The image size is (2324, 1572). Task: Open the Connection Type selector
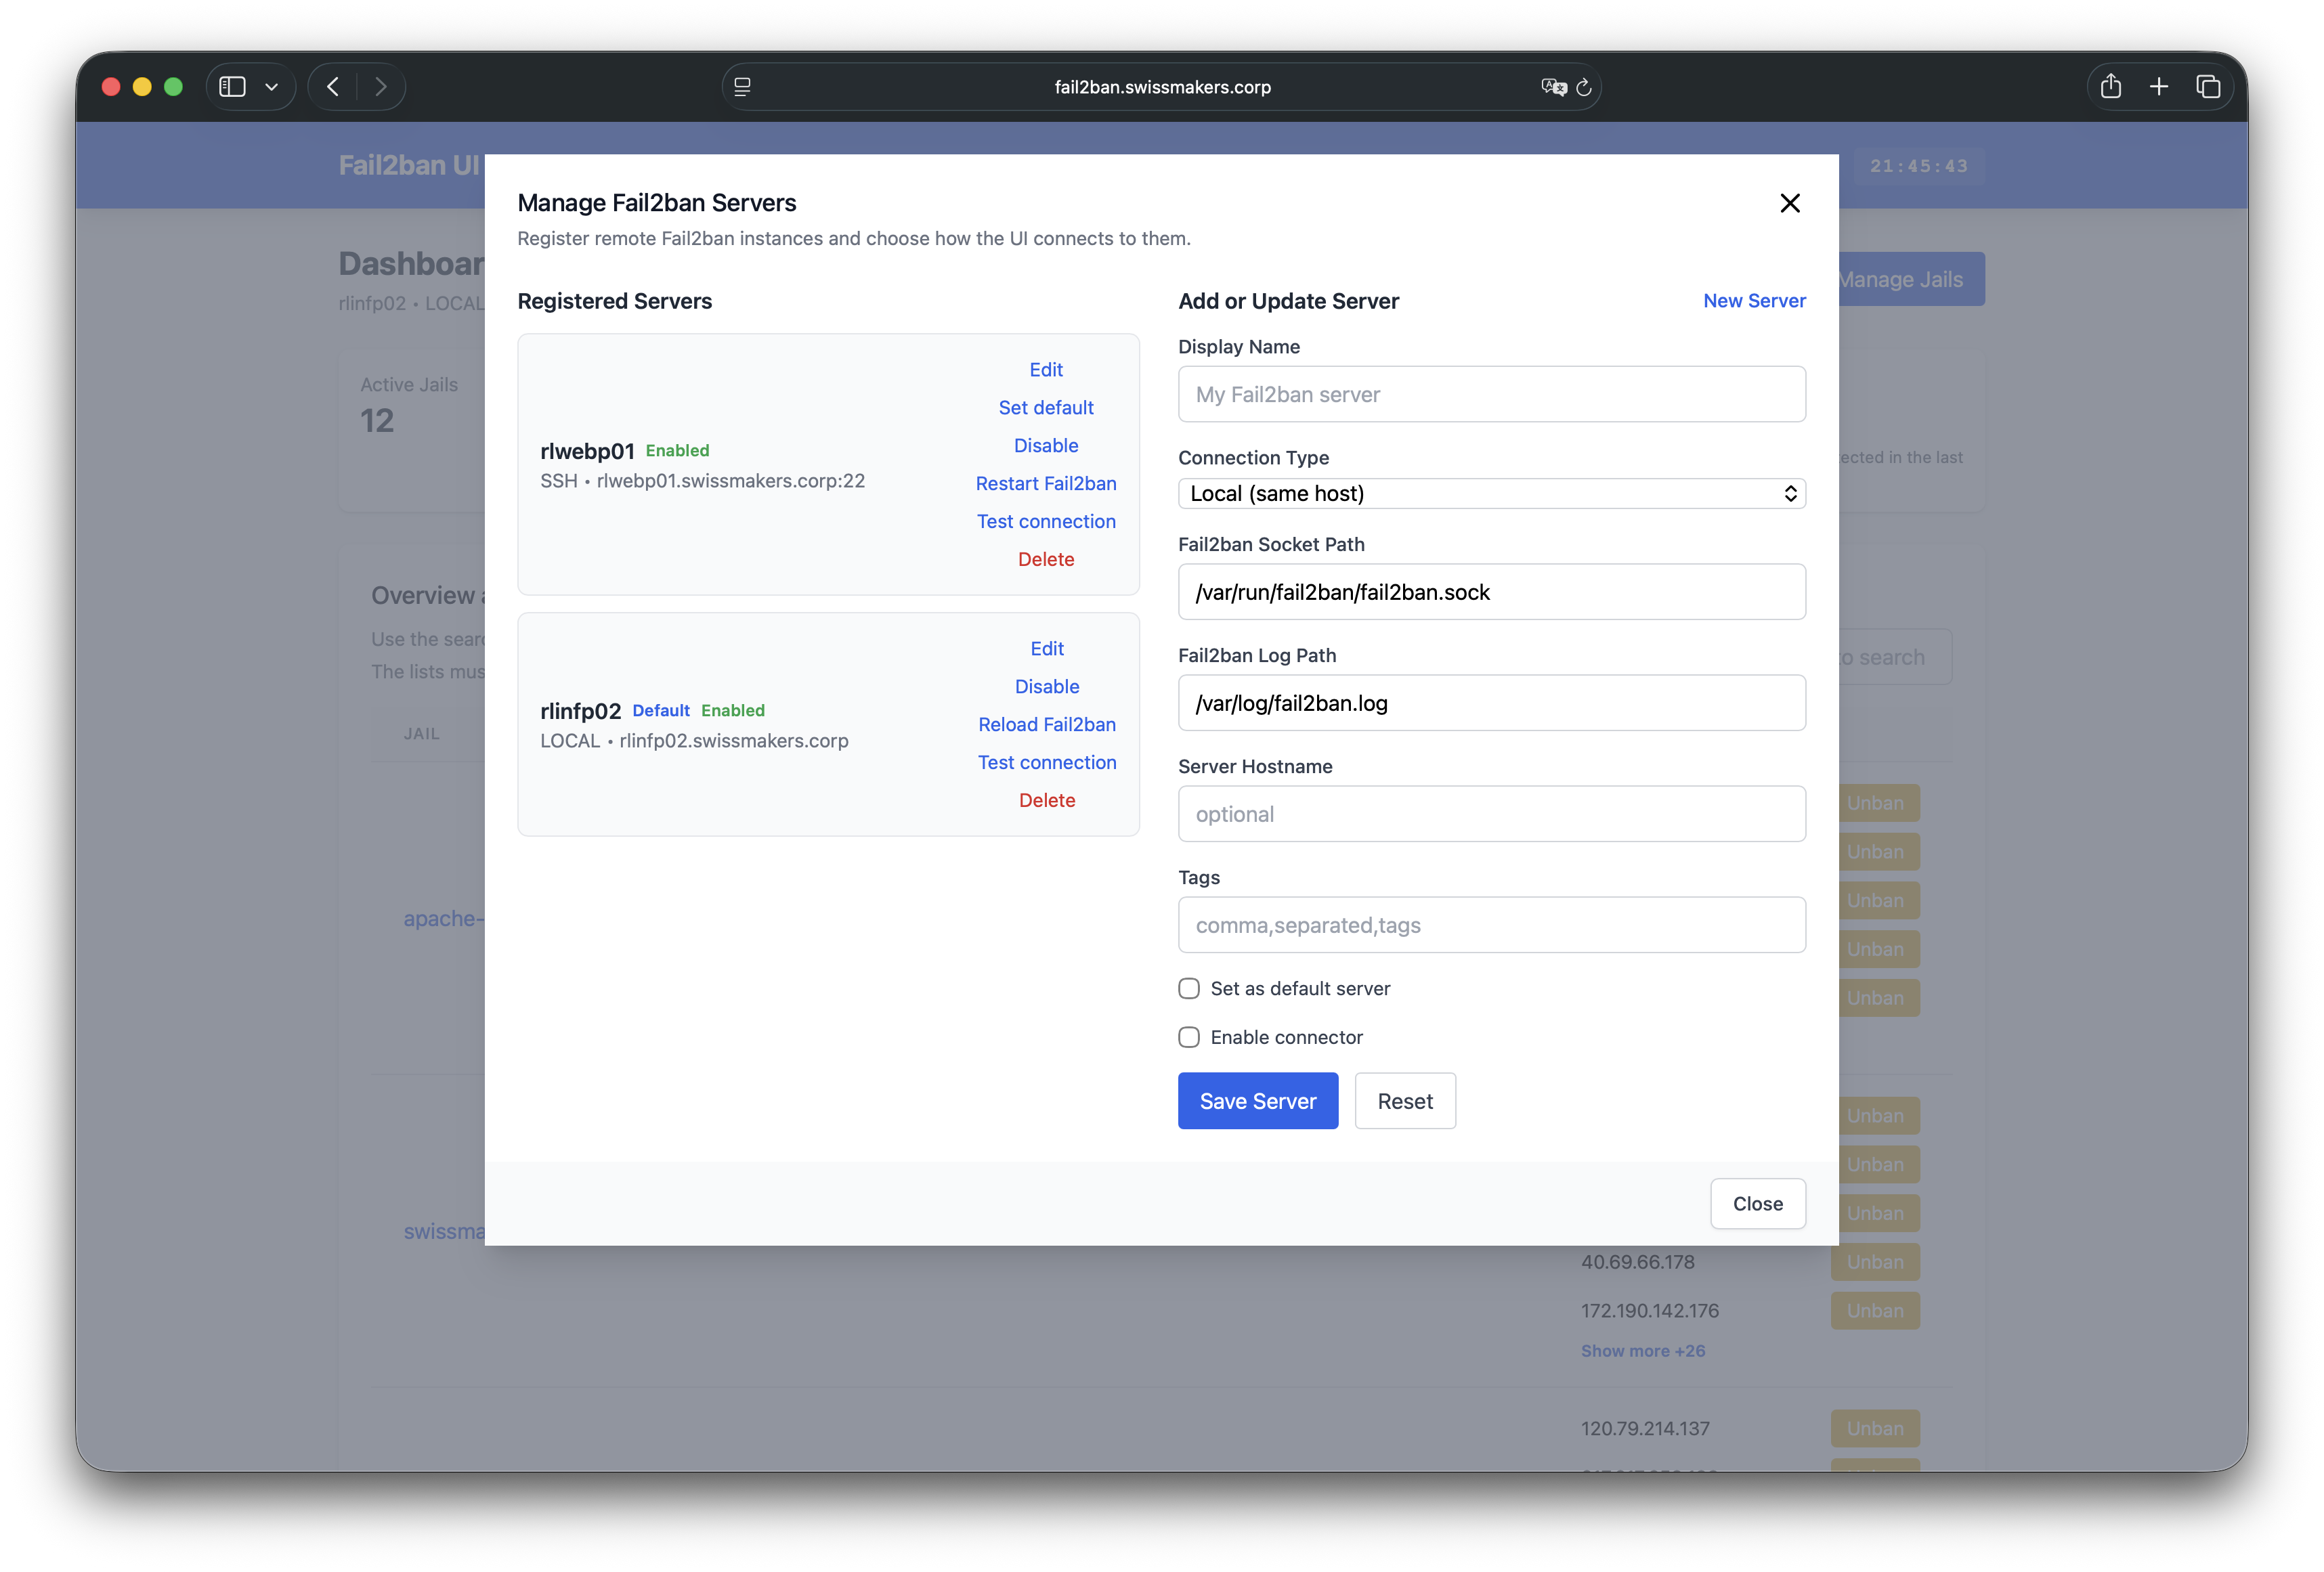point(1491,493)
